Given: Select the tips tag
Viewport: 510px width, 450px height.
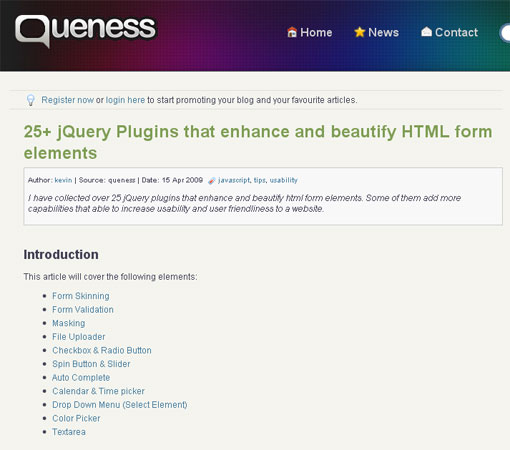Looking at the screenshot, I should pos(260,180).
